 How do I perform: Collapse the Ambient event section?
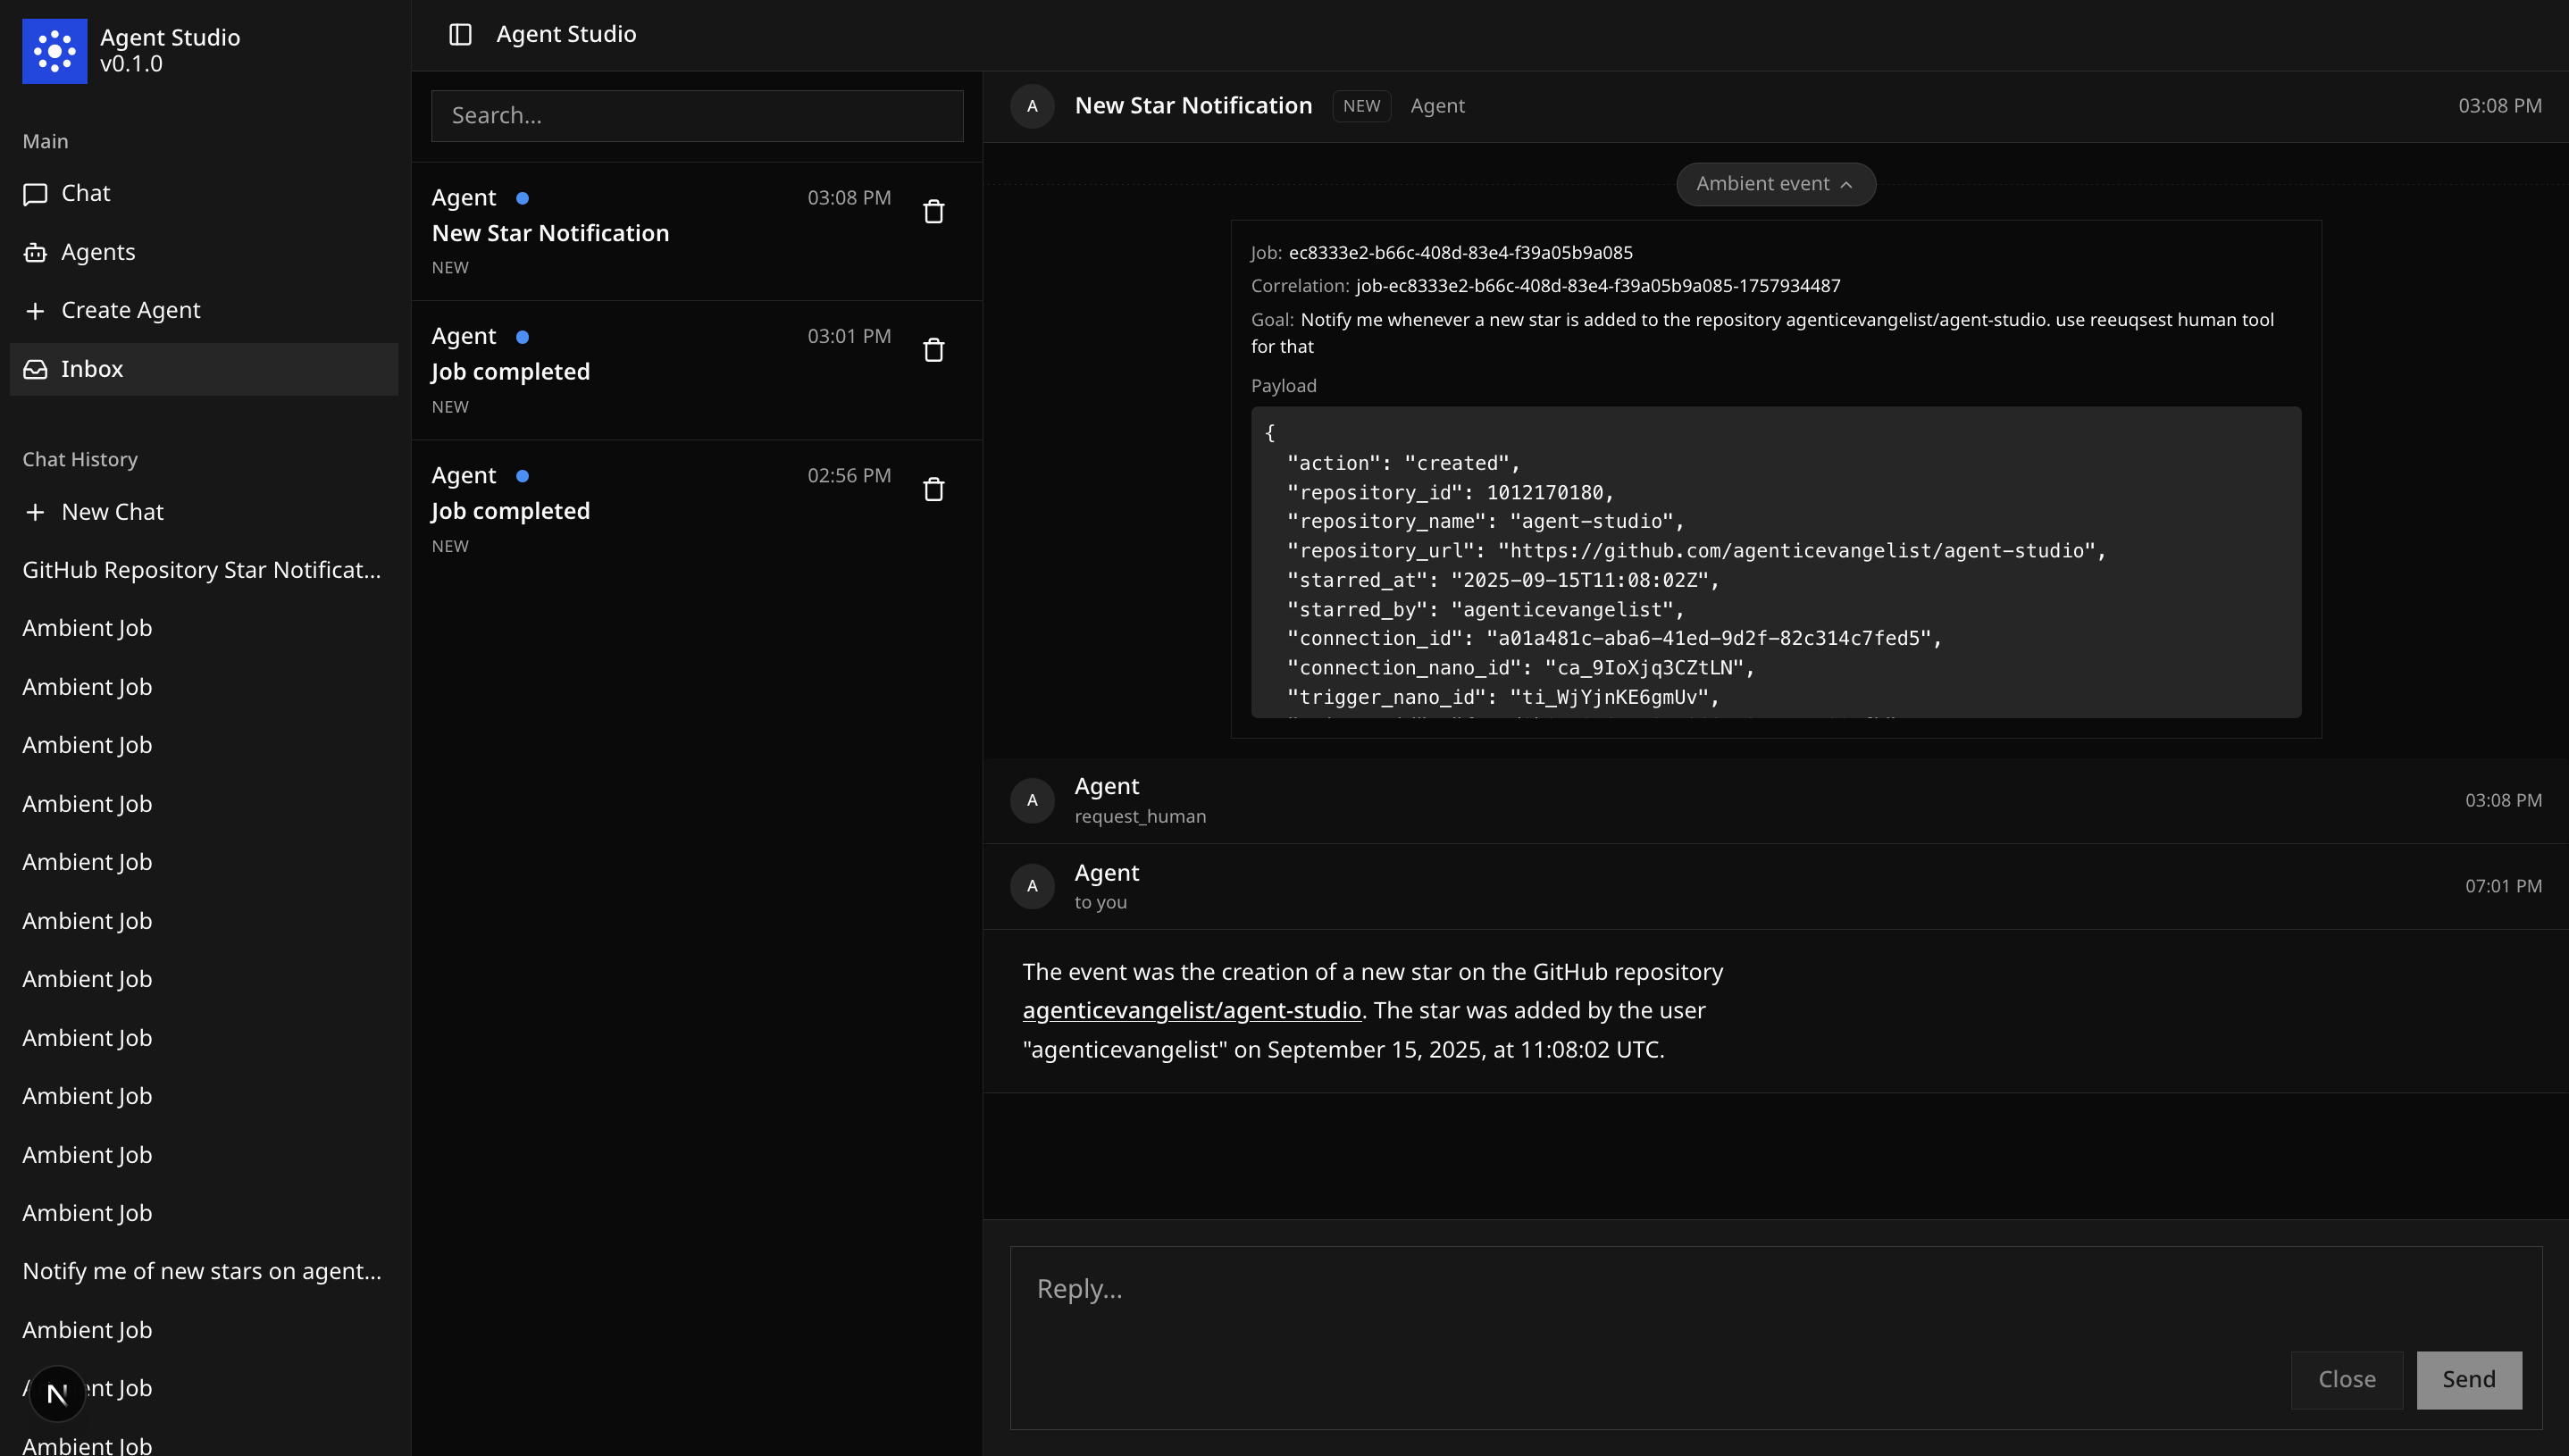pos(1775,184)
